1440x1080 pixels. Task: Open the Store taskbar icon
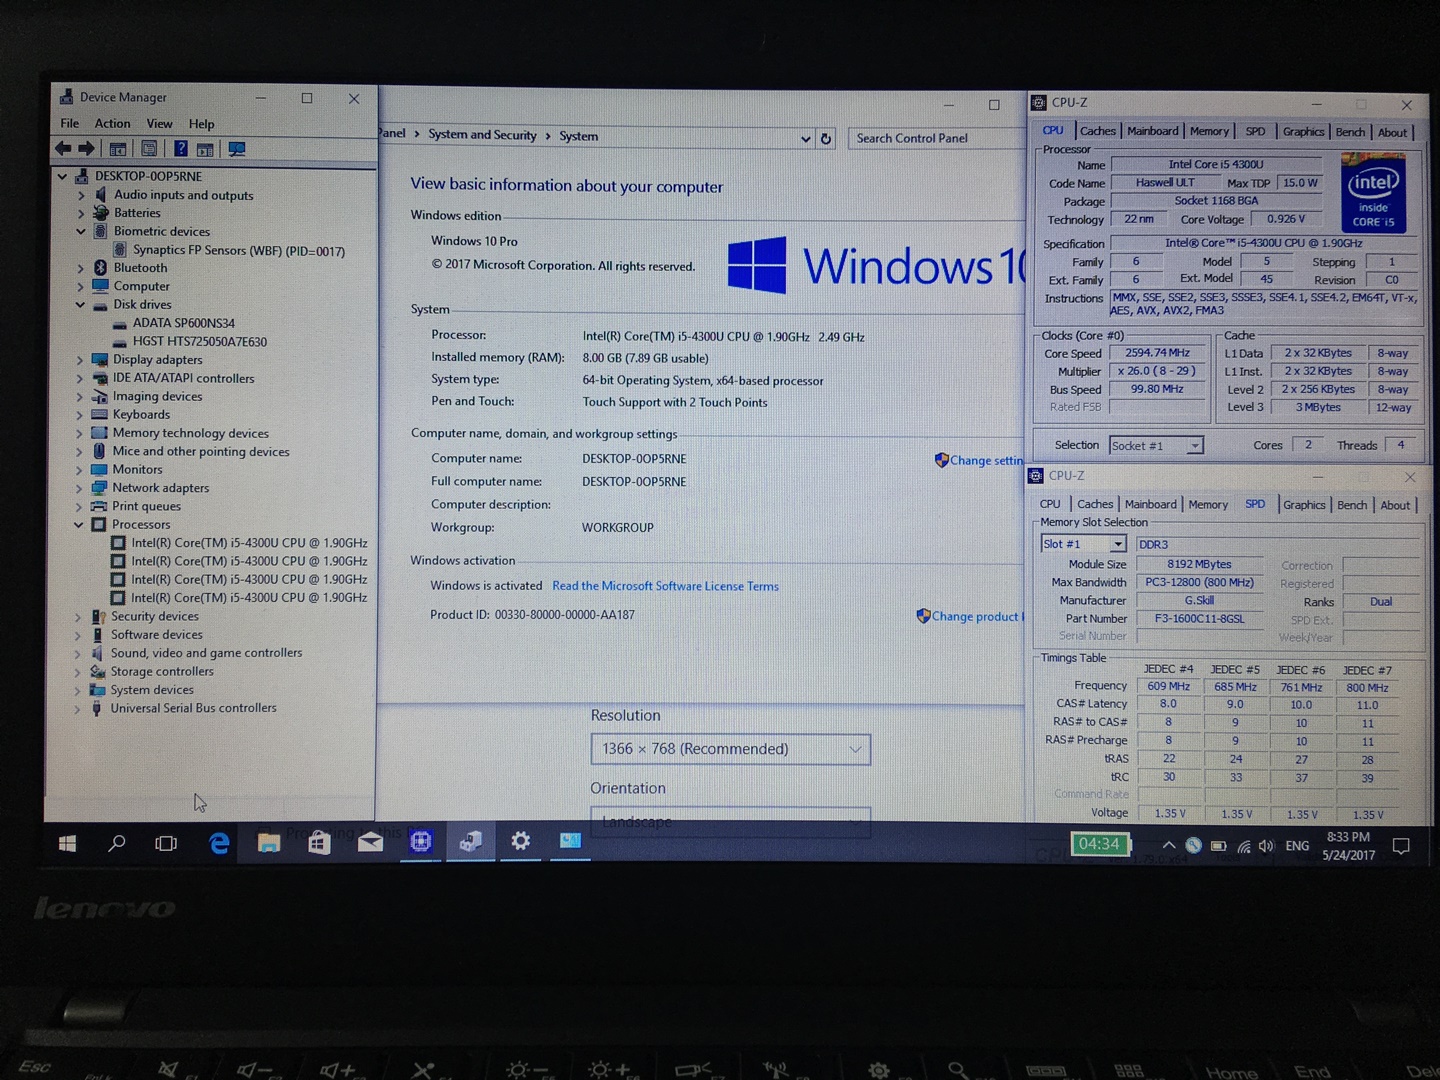coord(319,843)
